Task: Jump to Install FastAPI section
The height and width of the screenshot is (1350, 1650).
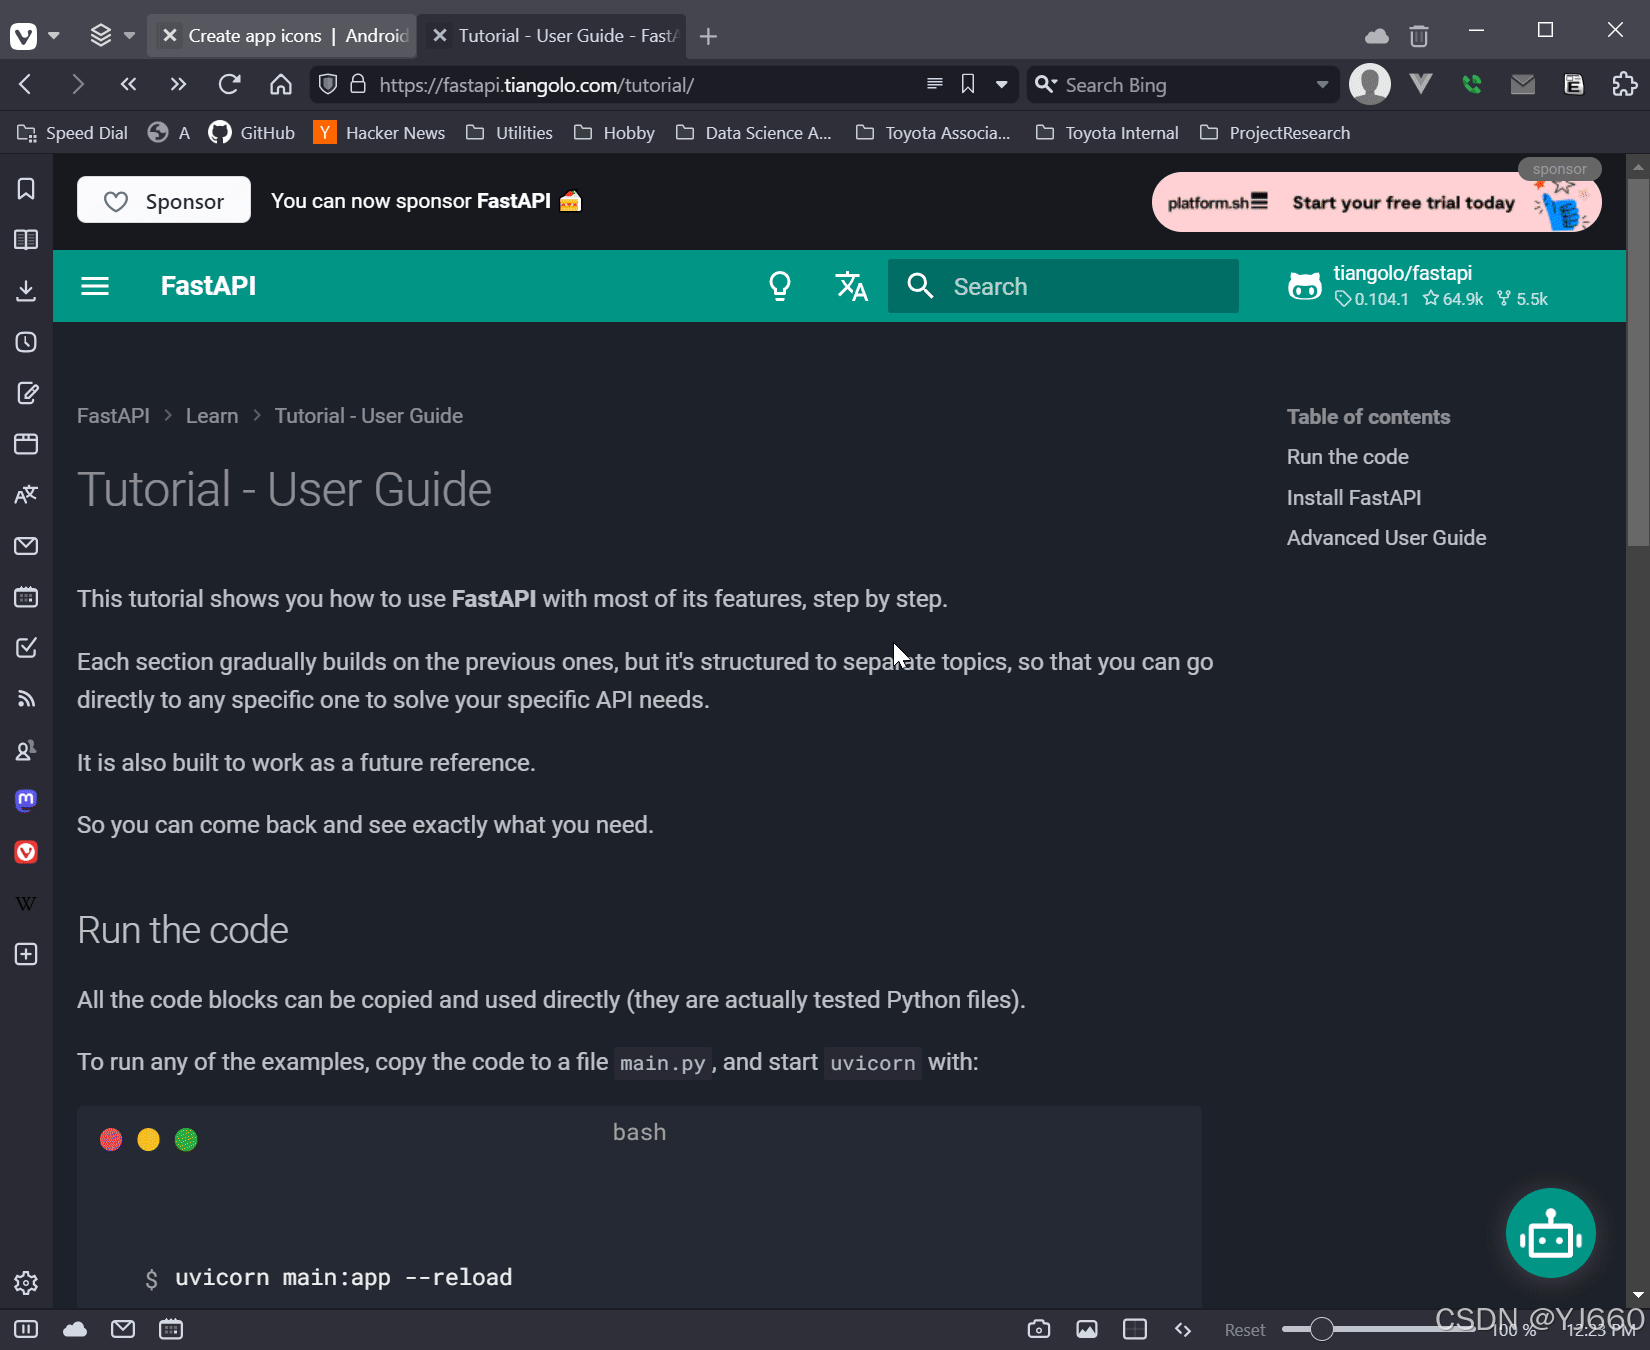Action: coord(1353,498)
